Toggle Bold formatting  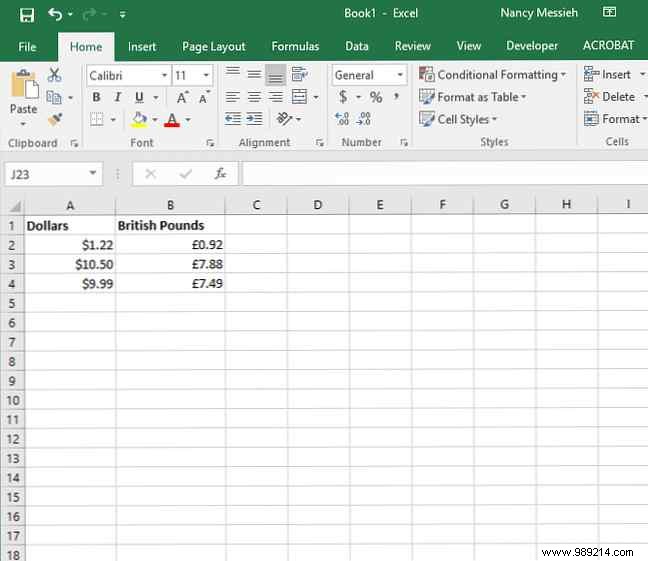96,98
